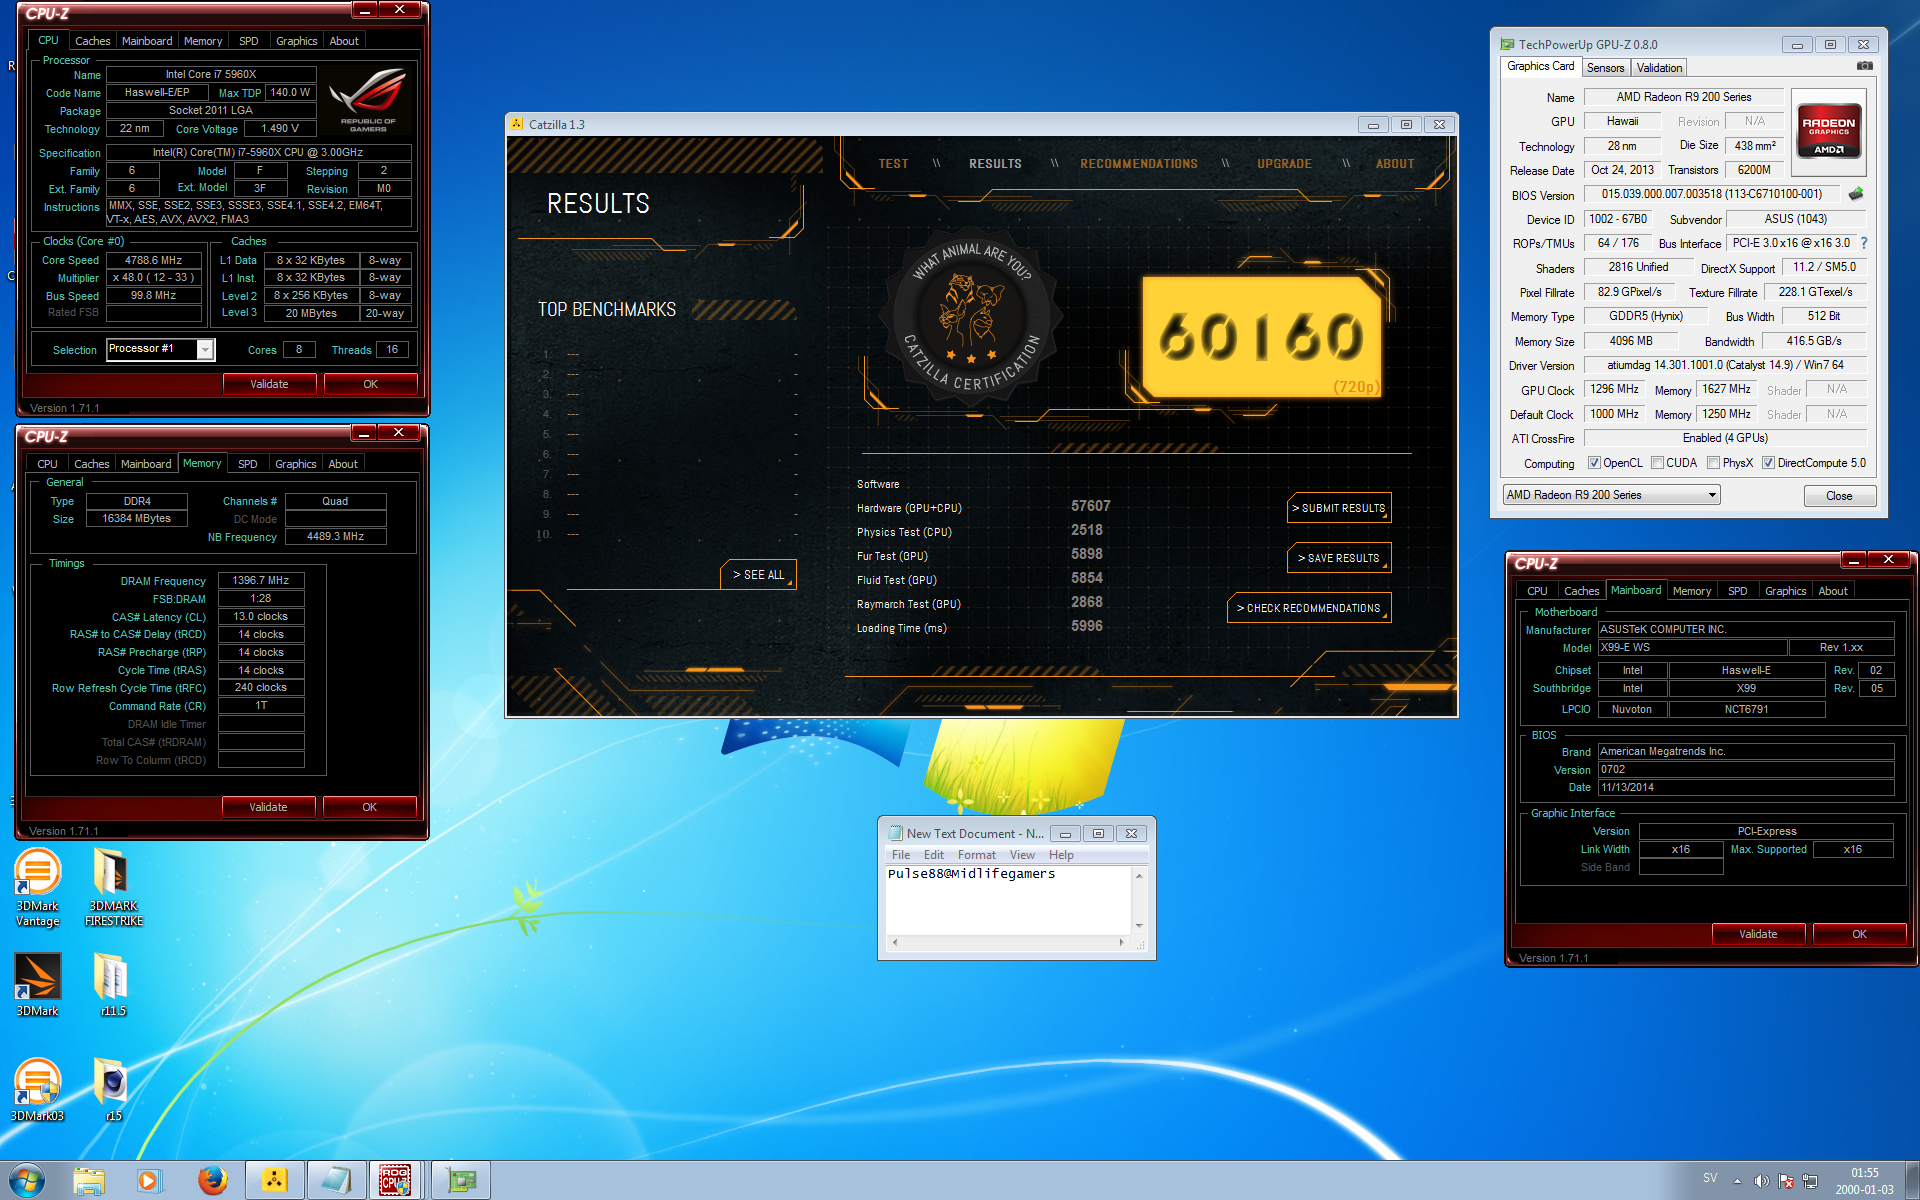Click into Notepad text area
The image size is (1920, 1200).
coord(1008,900)
